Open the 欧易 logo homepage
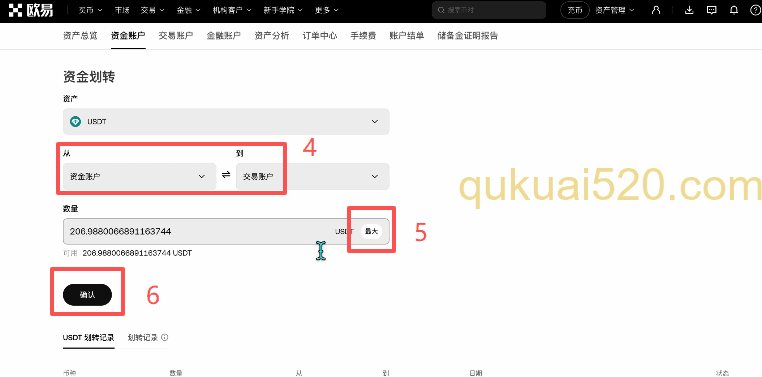762x377 pixels. click(x=31, y=10)
